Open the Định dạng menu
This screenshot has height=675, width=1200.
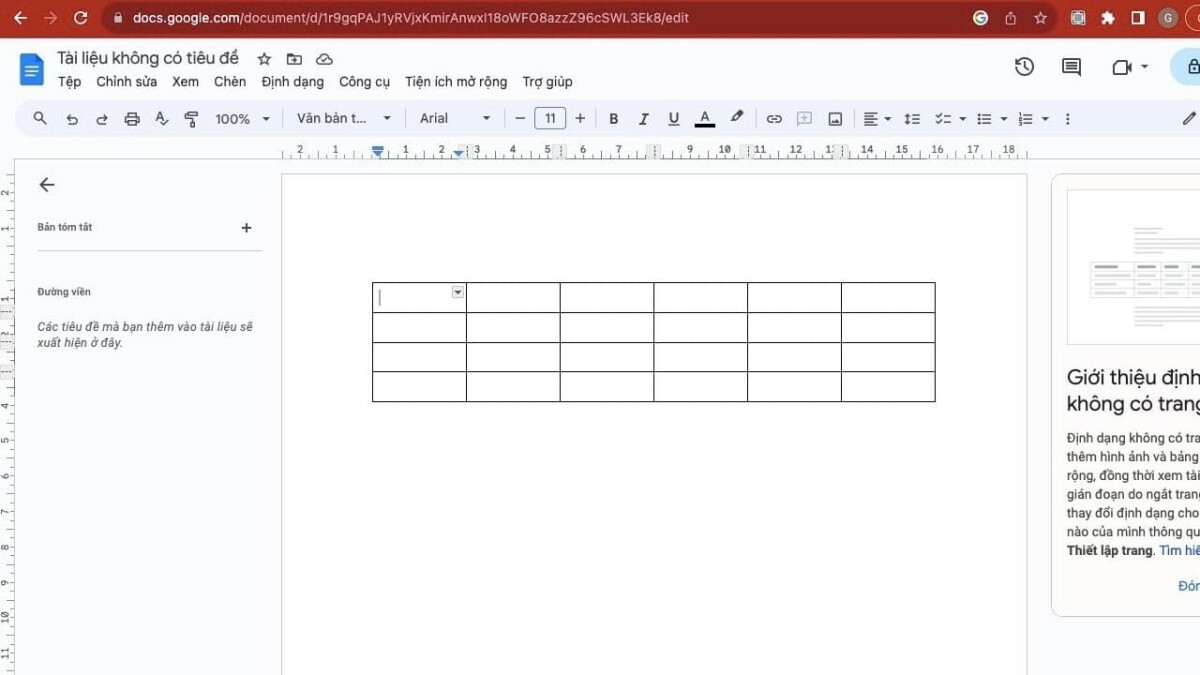point(292,82)
